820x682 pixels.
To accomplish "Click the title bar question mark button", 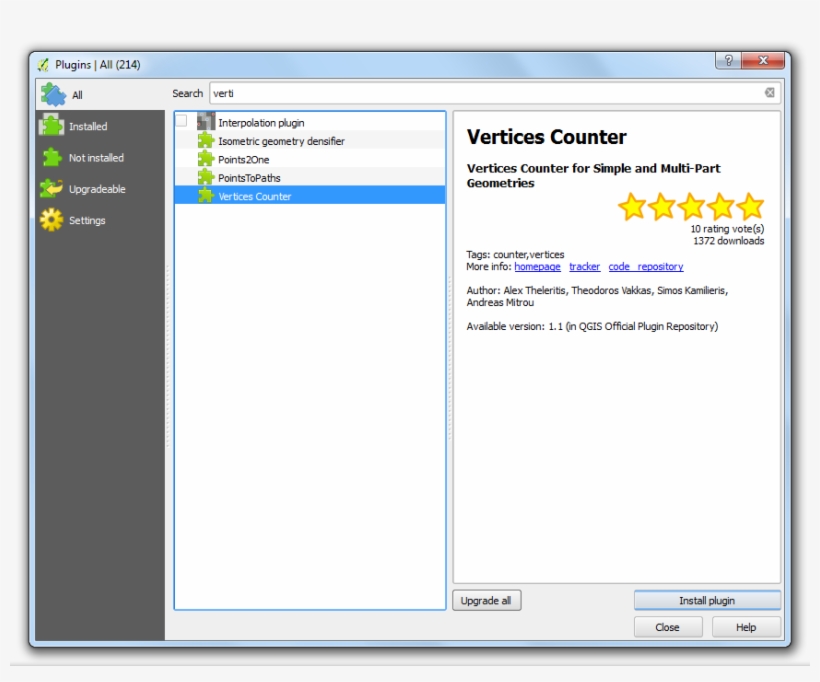I will pyautogui.click(x=728, y=60).
